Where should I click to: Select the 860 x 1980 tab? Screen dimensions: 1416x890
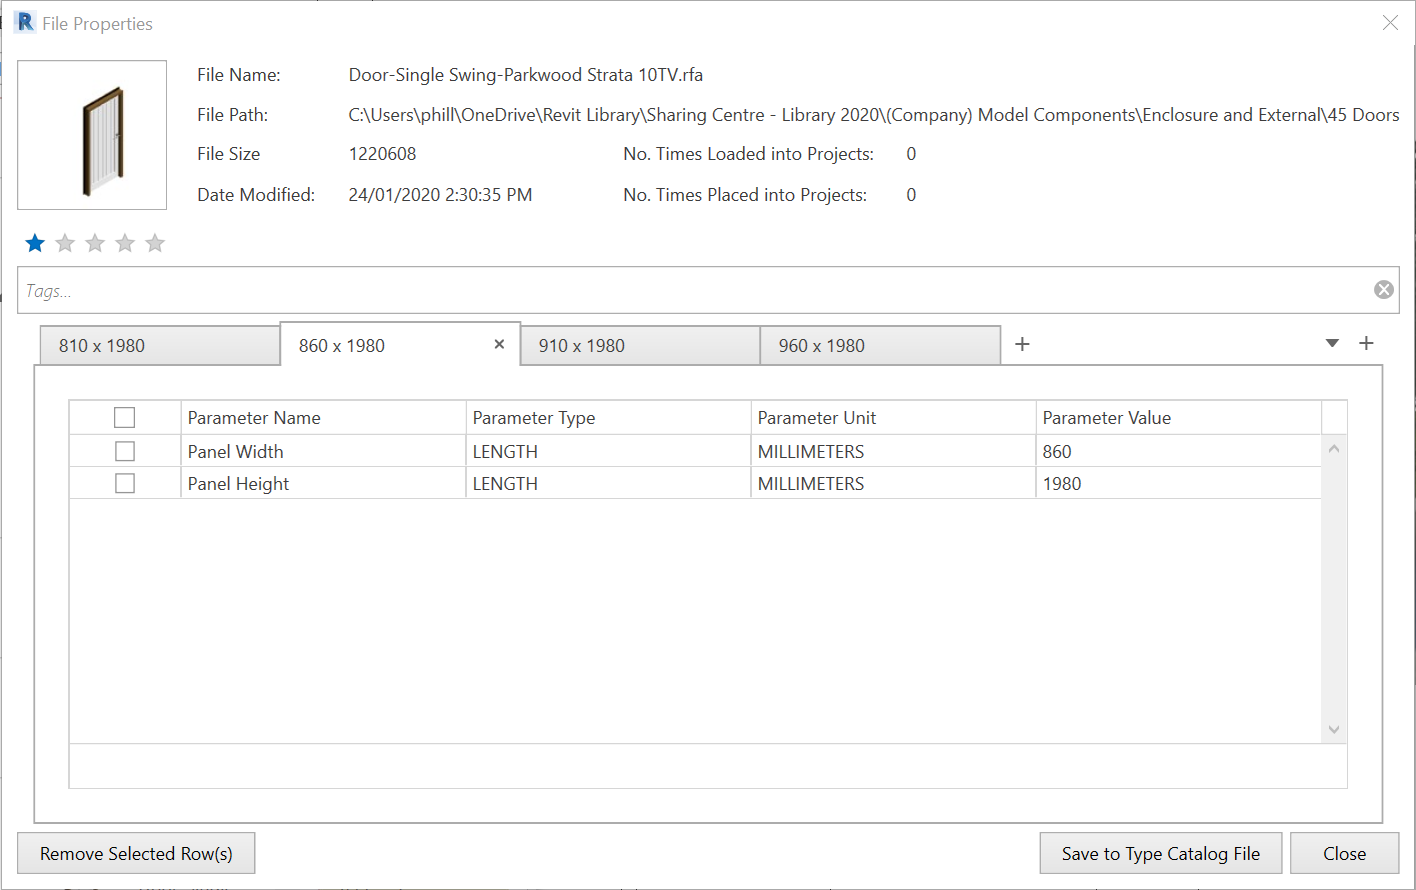click(x=400, y=344)
